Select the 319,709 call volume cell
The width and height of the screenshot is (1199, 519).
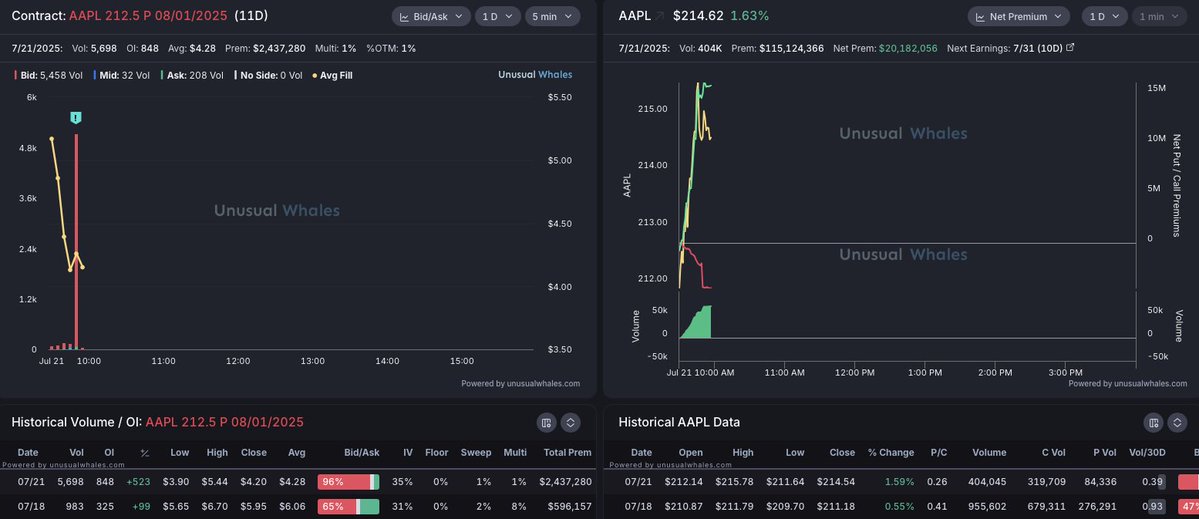click(x=1047, y=482)
